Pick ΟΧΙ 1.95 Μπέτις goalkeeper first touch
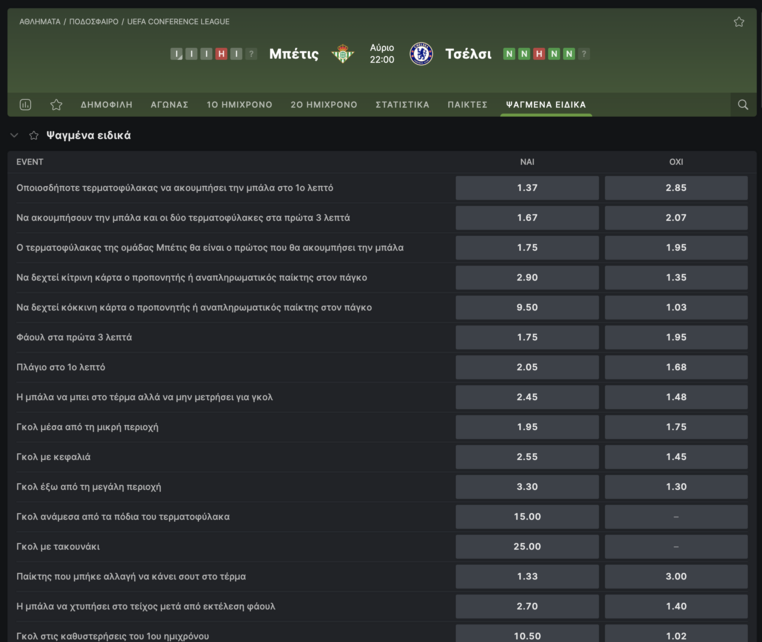 pos(676,247)
